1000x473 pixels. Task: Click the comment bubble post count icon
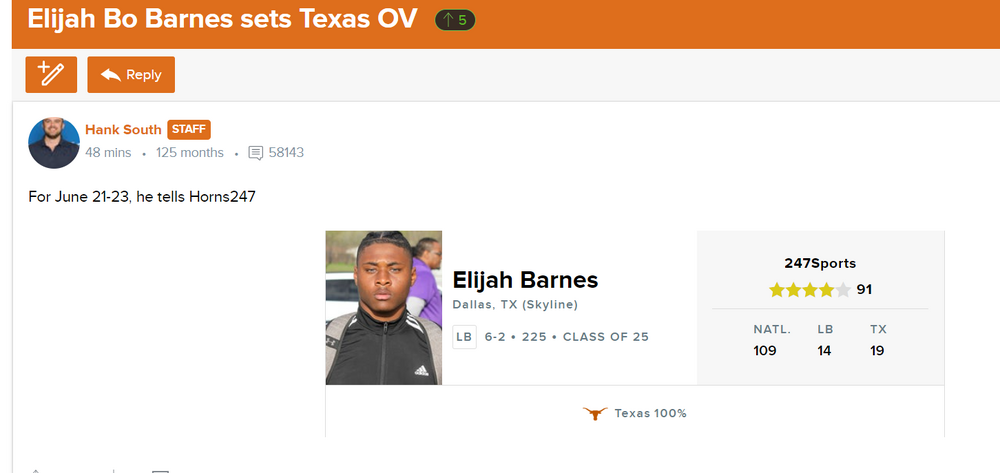click(256, 153)
